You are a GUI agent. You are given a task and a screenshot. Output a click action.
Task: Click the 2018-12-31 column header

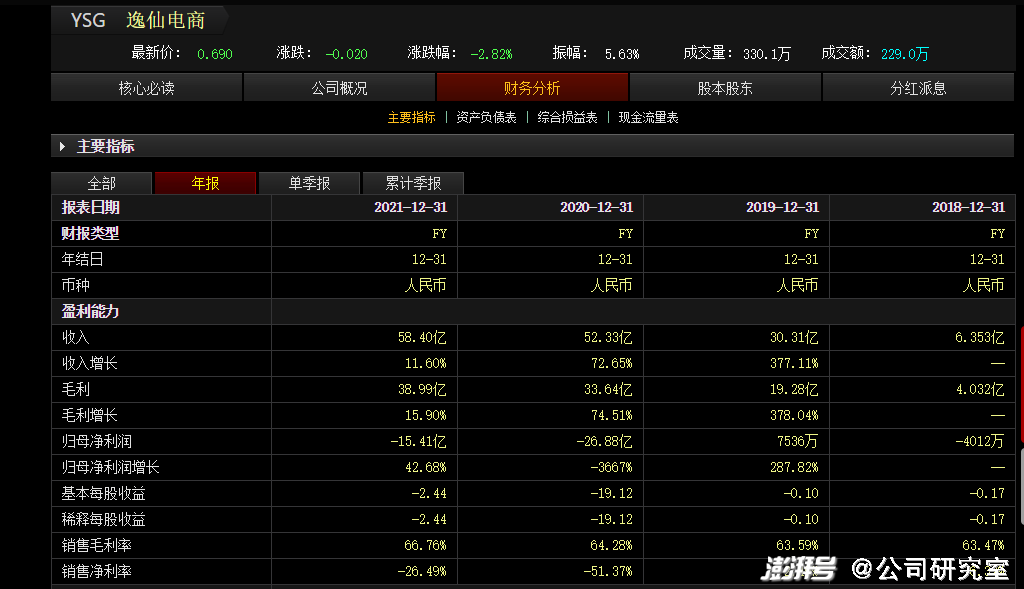968,207
